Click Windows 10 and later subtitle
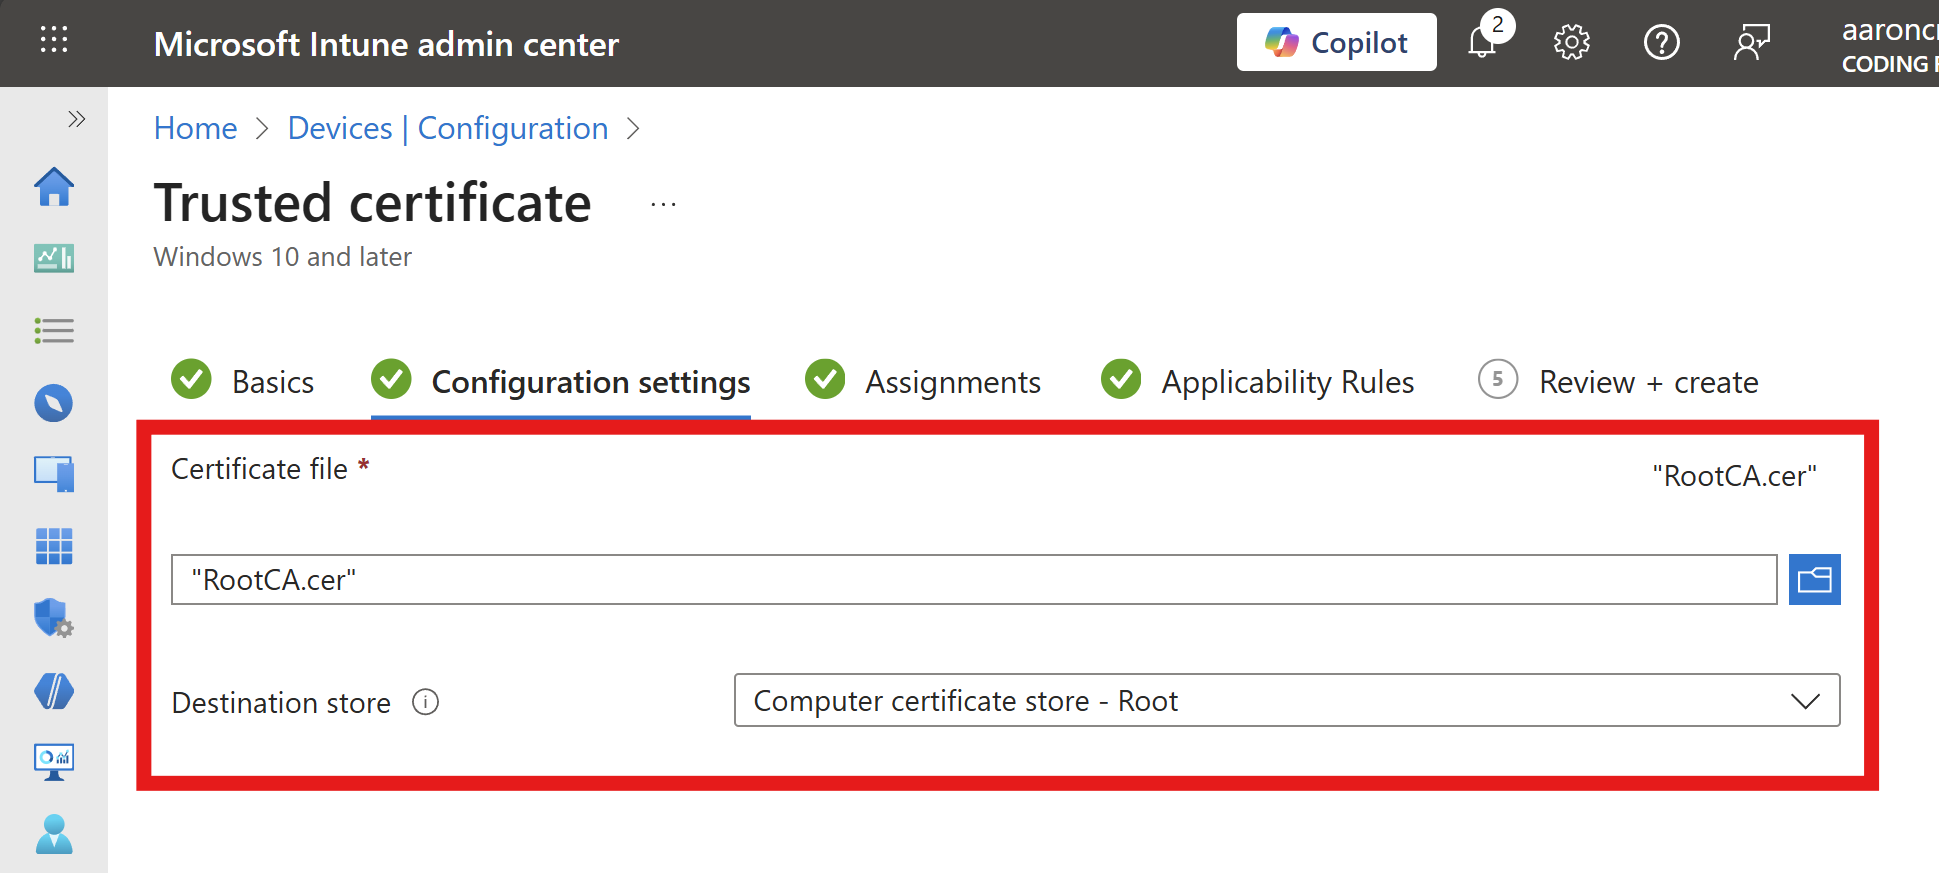 click(283, 257)
